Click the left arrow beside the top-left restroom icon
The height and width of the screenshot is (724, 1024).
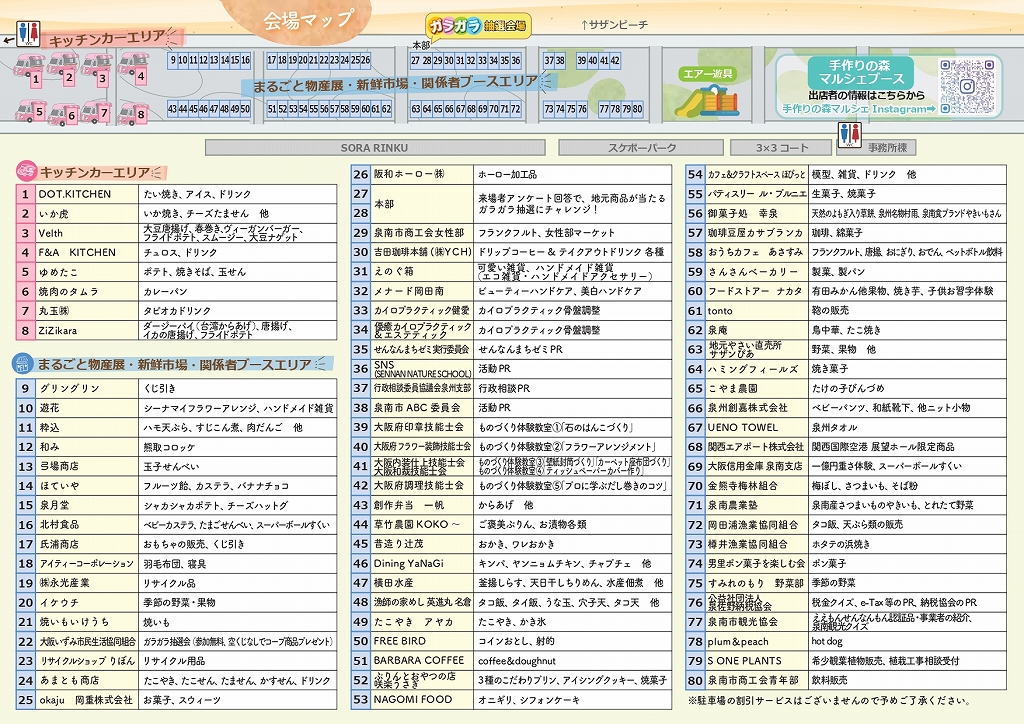[x=8, y=40]
